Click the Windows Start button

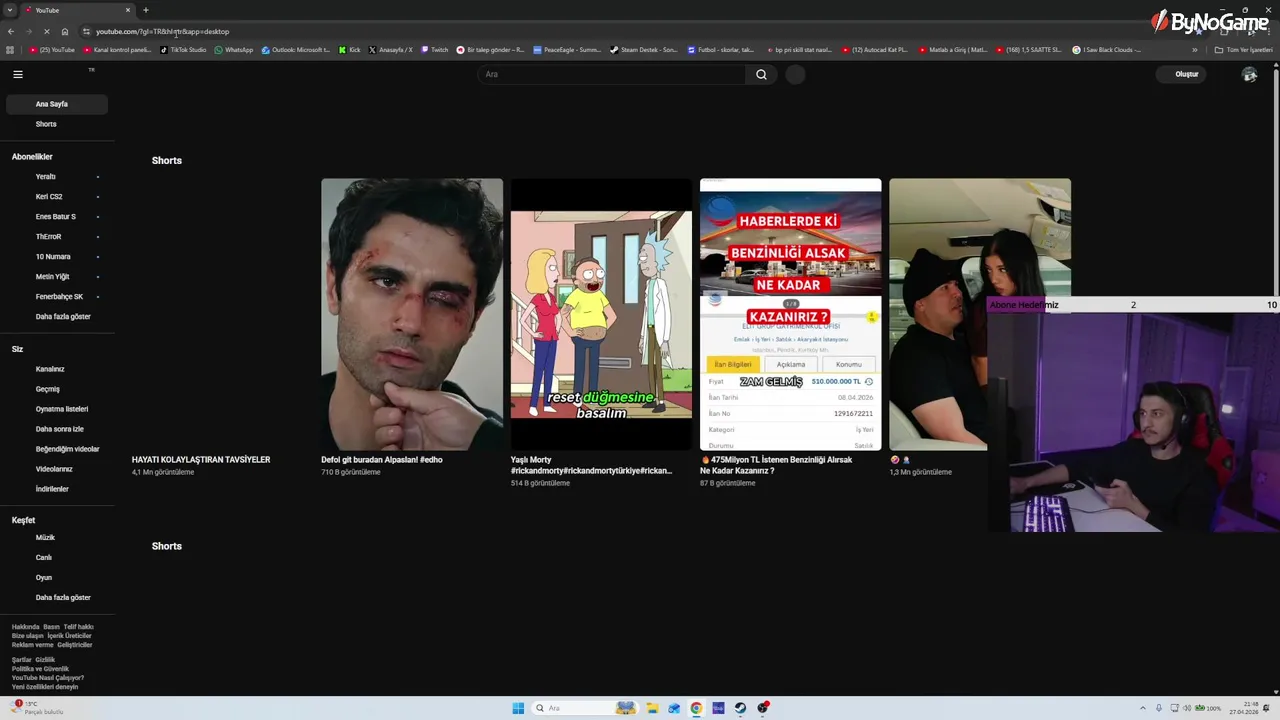(518, 708)
